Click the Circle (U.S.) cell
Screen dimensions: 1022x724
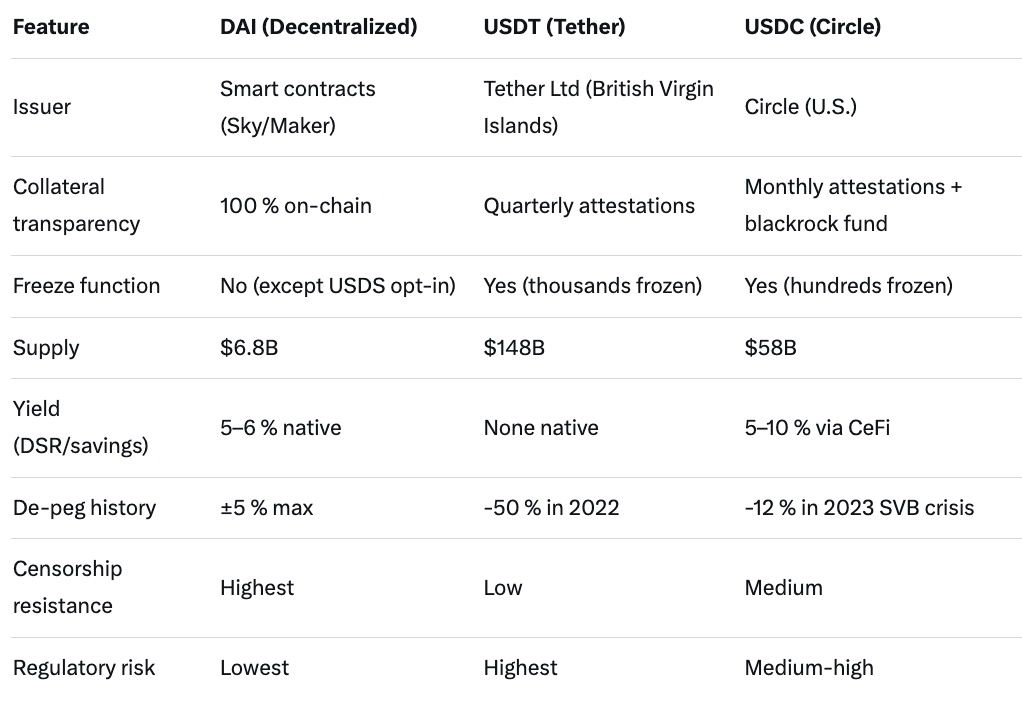point(800,107)
